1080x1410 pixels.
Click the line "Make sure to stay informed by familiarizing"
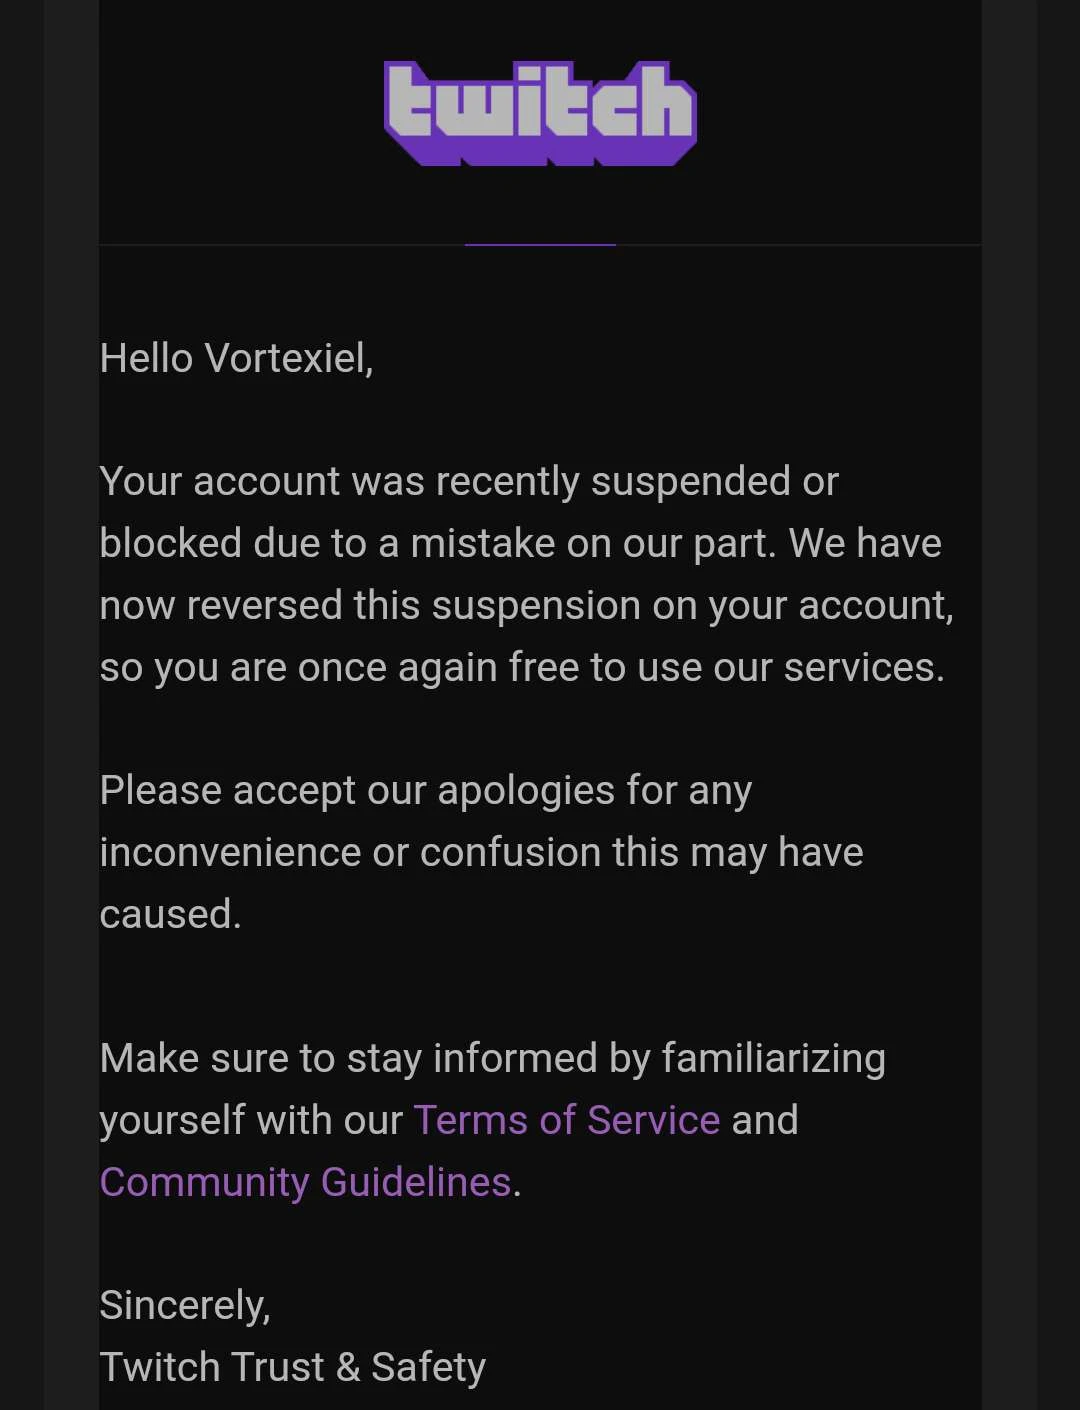point(493,1059)
